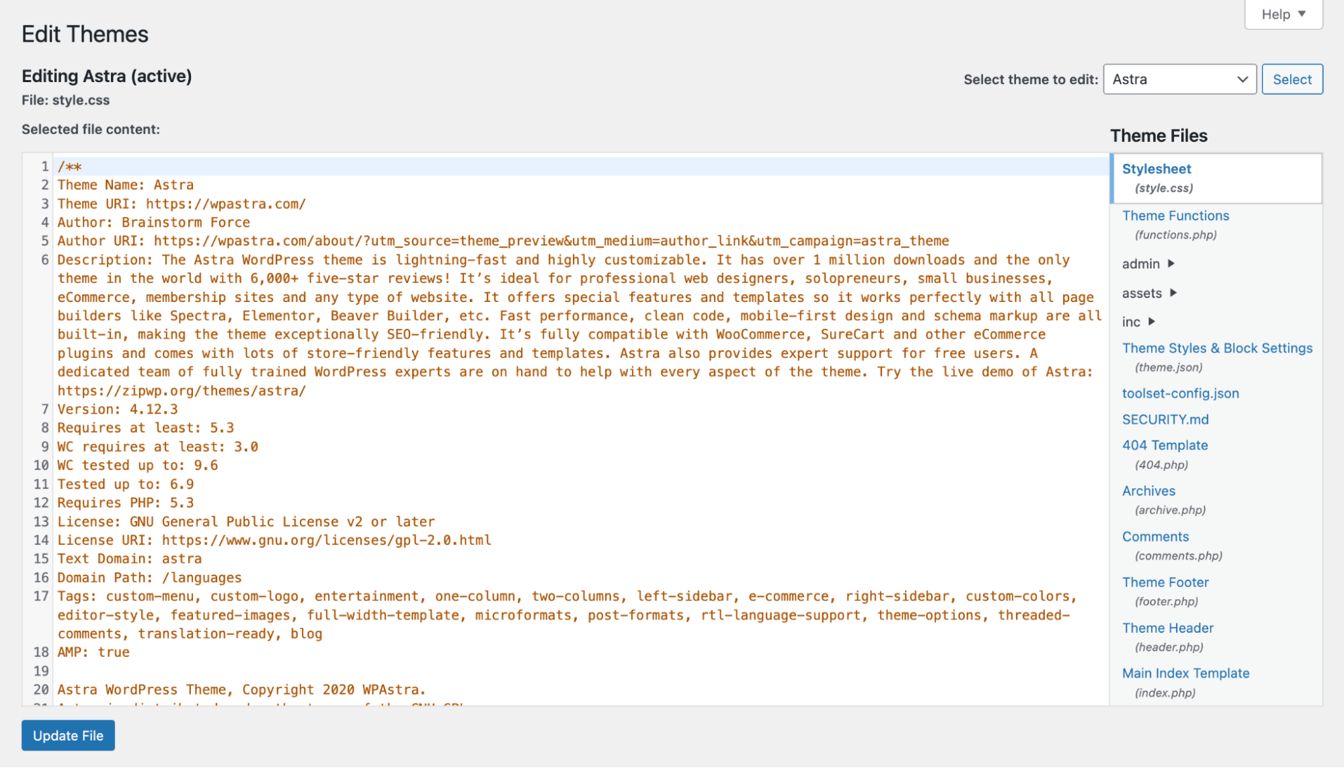Viewport: 1344px width, 768px height.
Task: Open the Help dropdown
Action: [1282, 14]
